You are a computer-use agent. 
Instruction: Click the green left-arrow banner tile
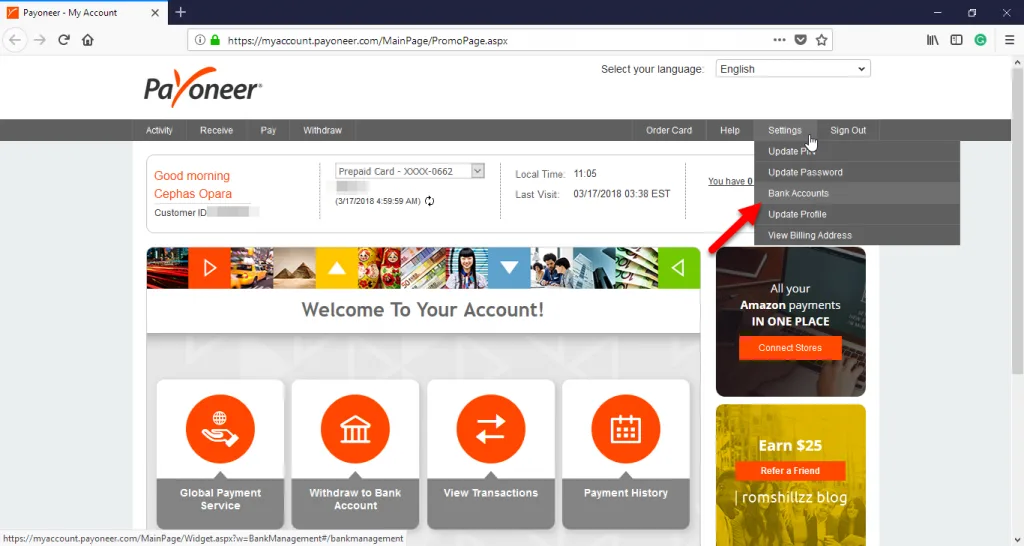[679, 268]
